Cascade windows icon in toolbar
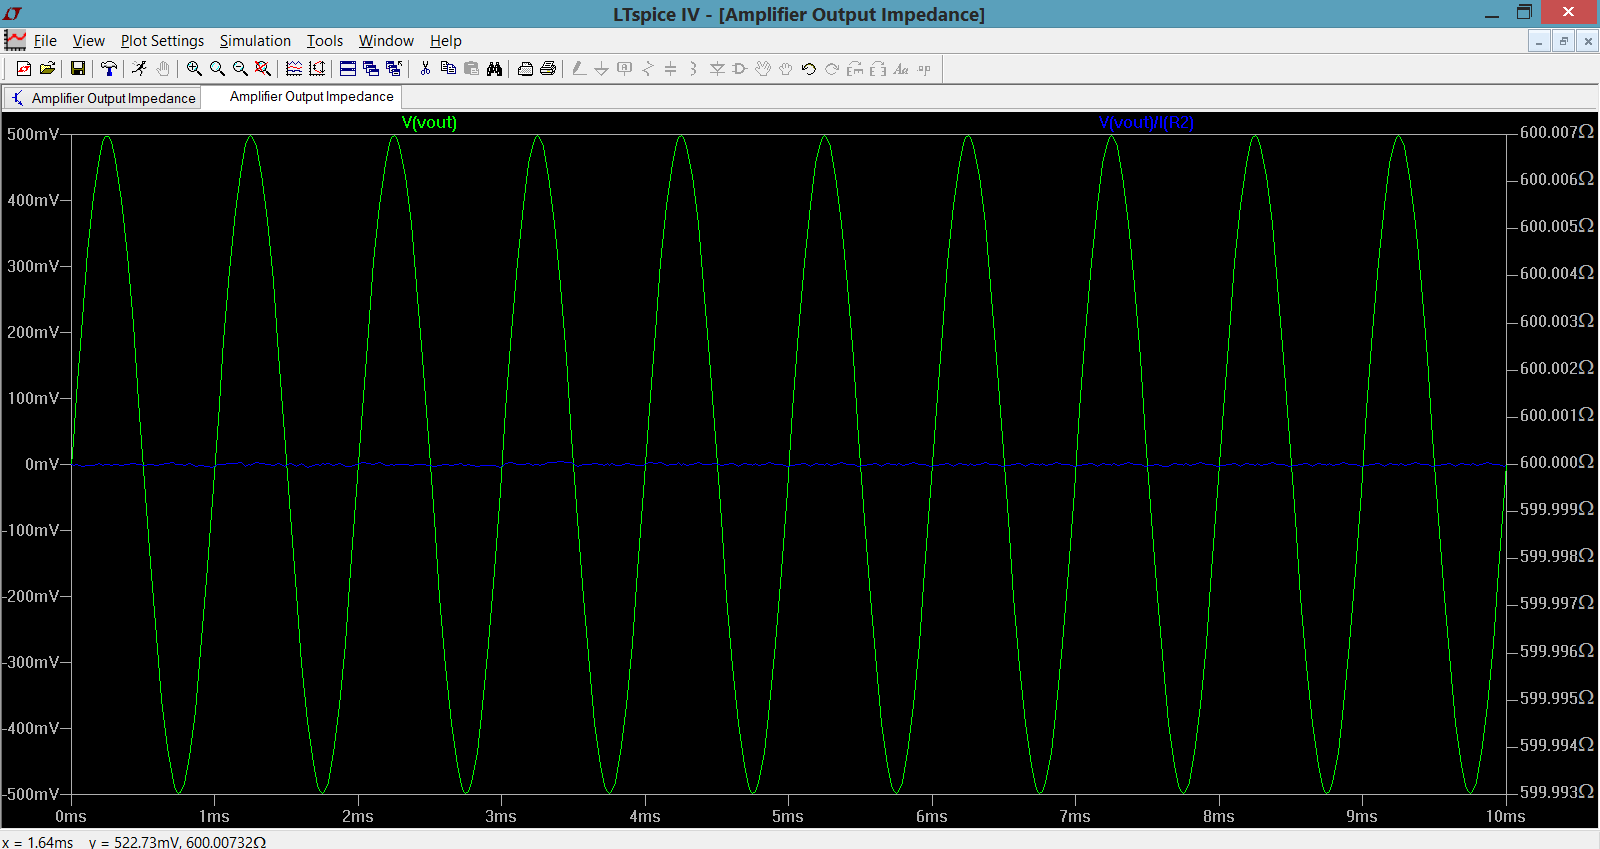 371,68
